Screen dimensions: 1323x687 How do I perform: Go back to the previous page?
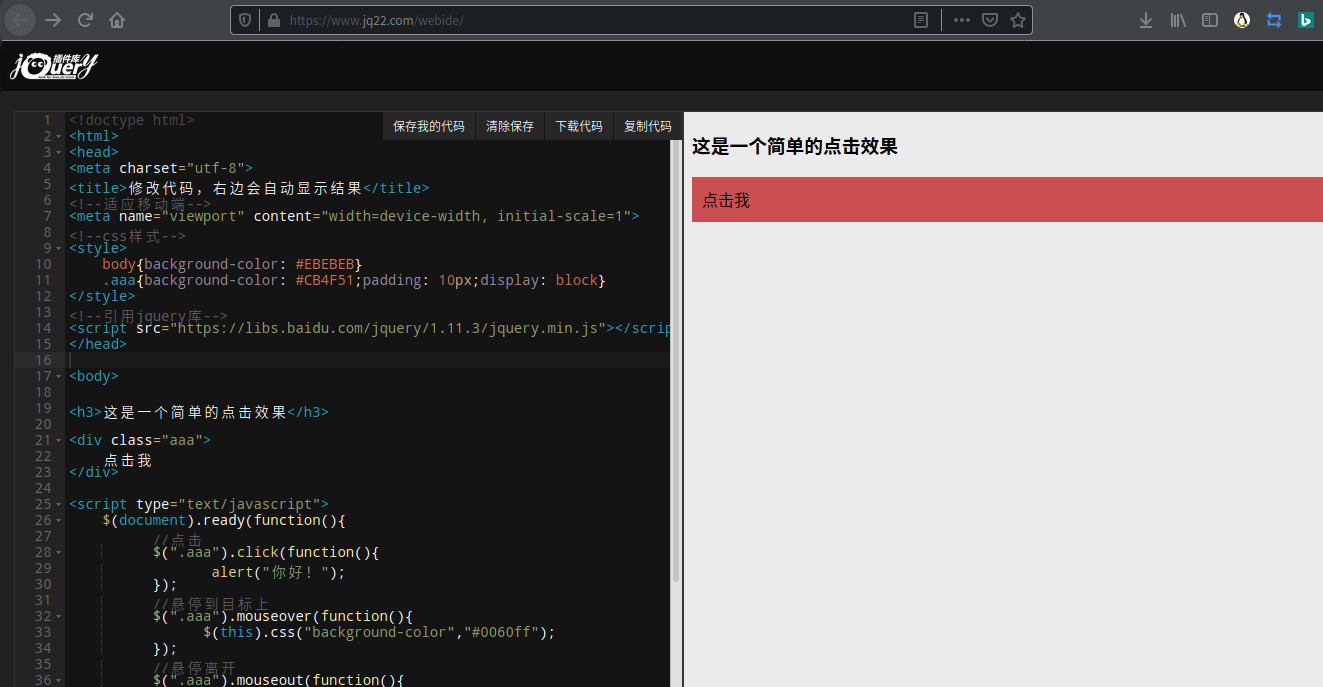tap(20, 20)
